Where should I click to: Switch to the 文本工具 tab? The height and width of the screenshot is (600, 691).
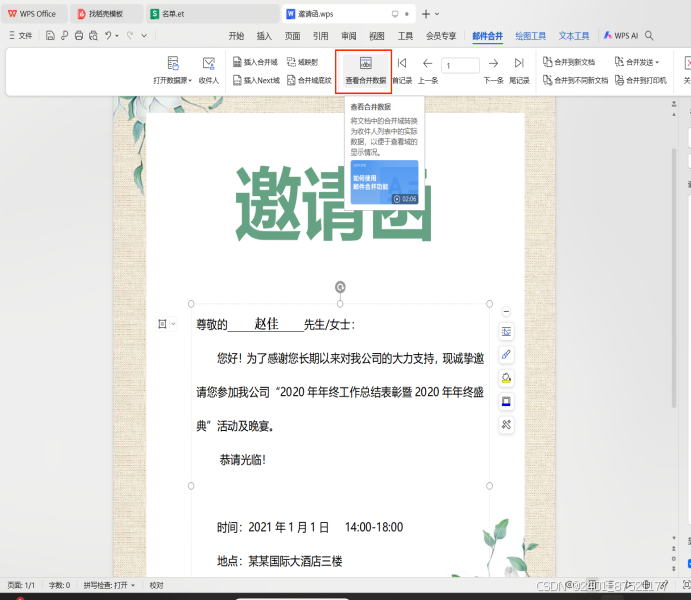point(574,36)
